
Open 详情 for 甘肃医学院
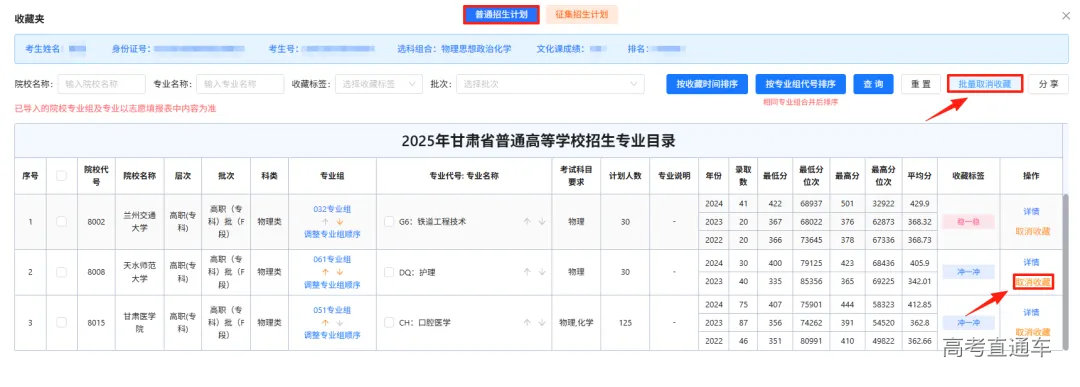click(x=1031, y=313)
